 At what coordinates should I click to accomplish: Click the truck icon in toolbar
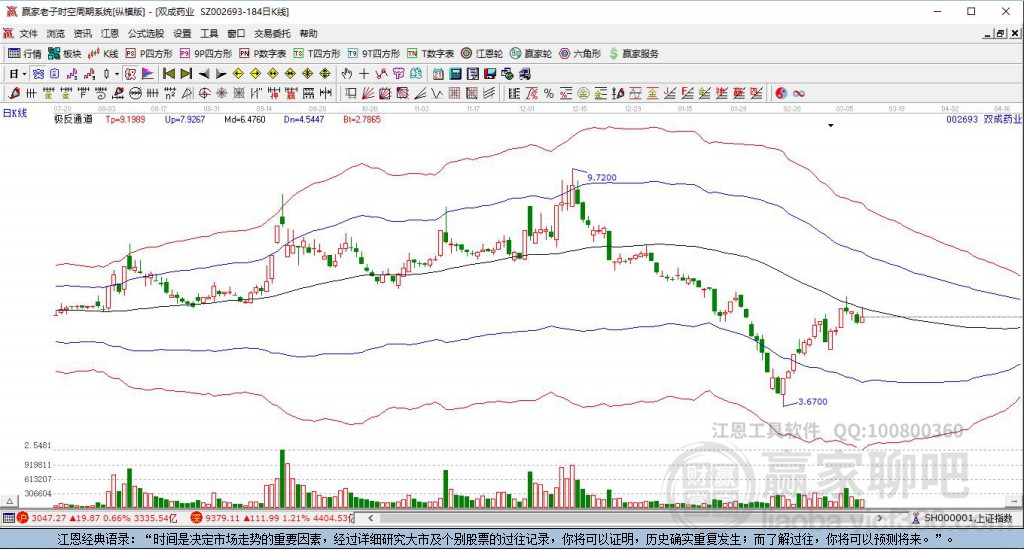[x=524, y=74]
